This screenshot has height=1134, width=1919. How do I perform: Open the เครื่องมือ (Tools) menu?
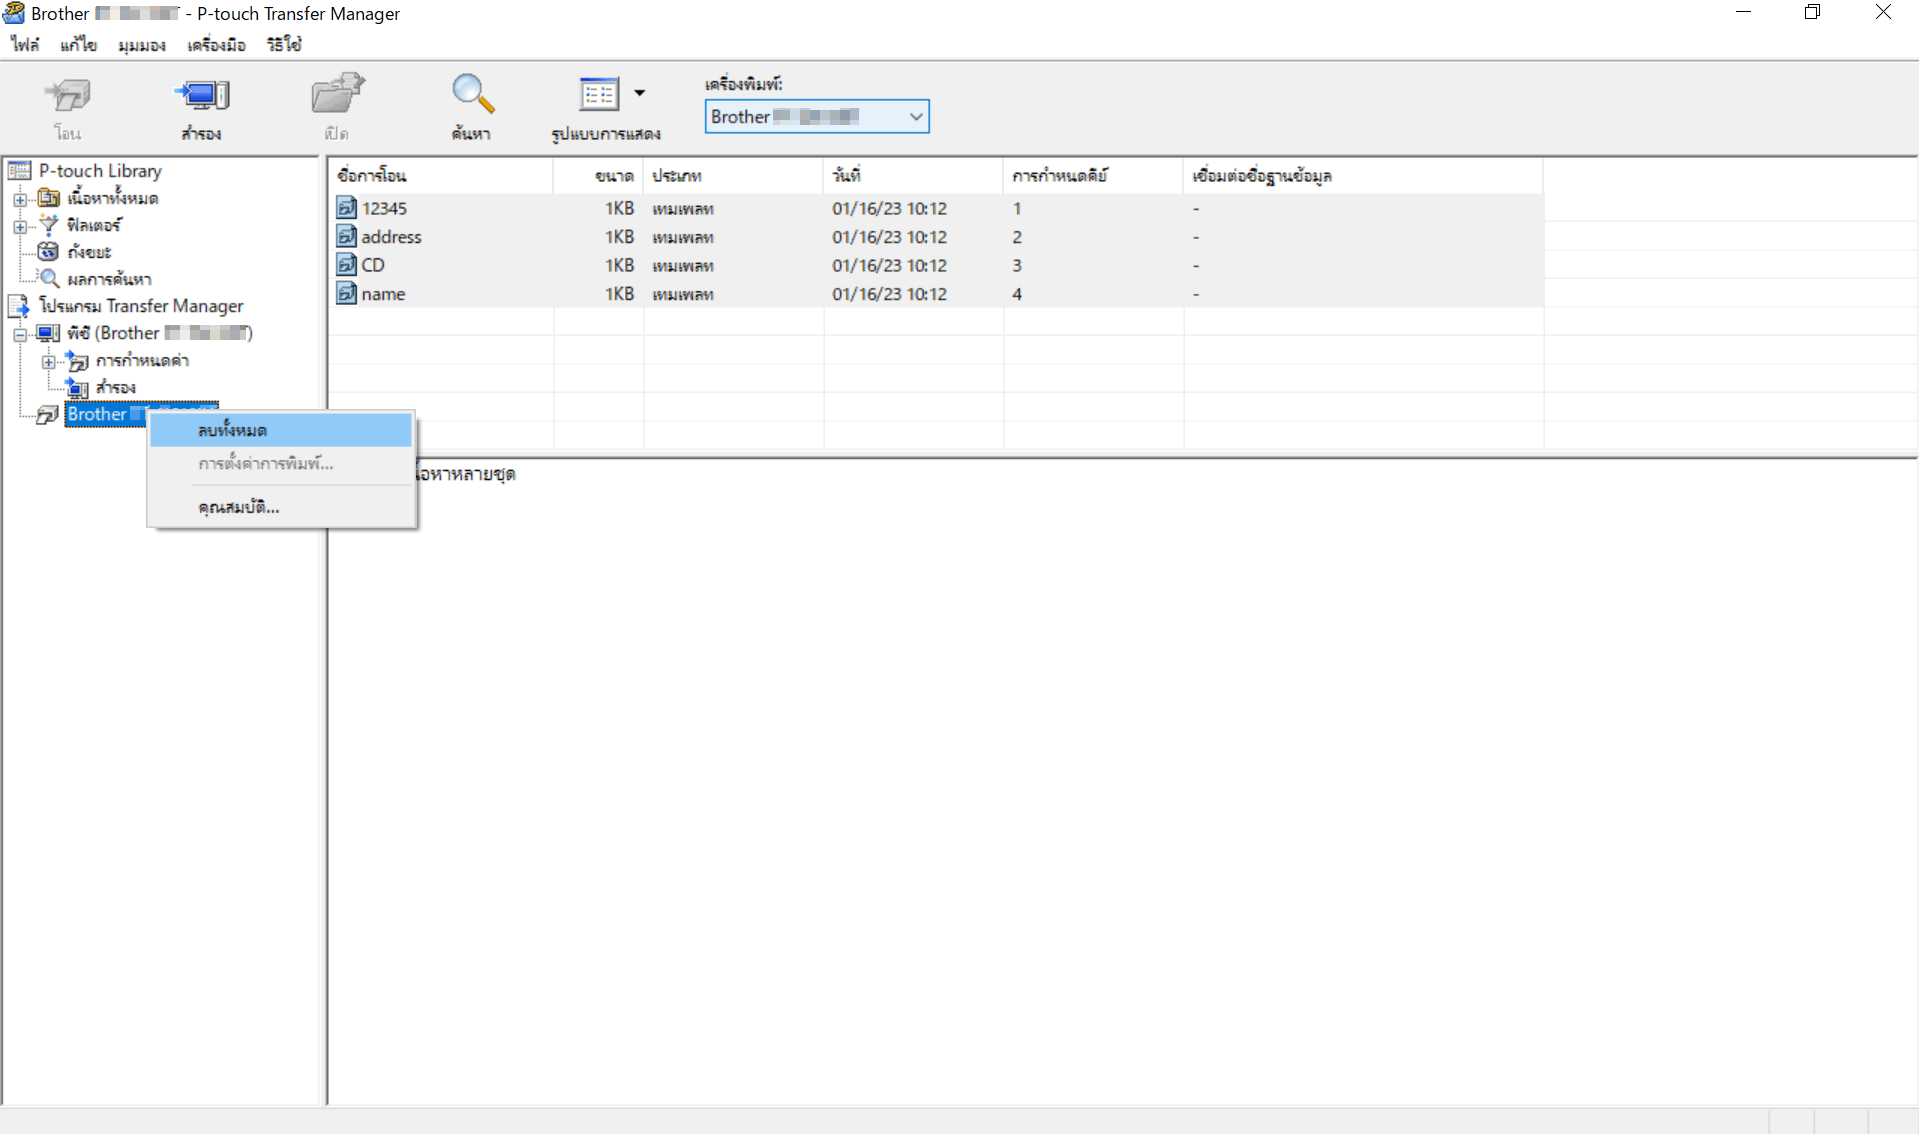(216, 45)
